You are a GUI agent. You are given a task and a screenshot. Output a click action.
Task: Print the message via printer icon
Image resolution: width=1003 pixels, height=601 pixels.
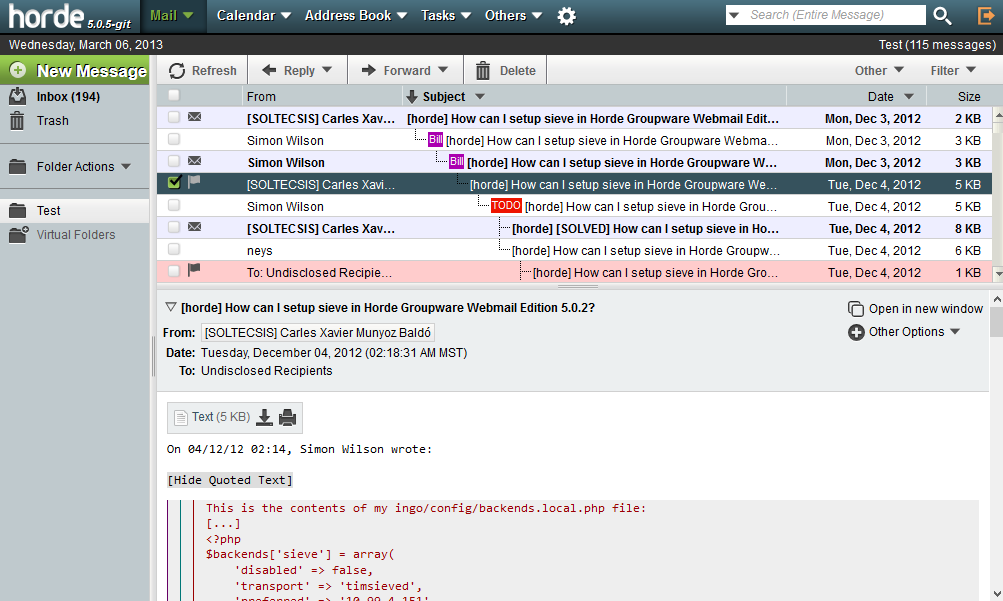click(288, 418)
